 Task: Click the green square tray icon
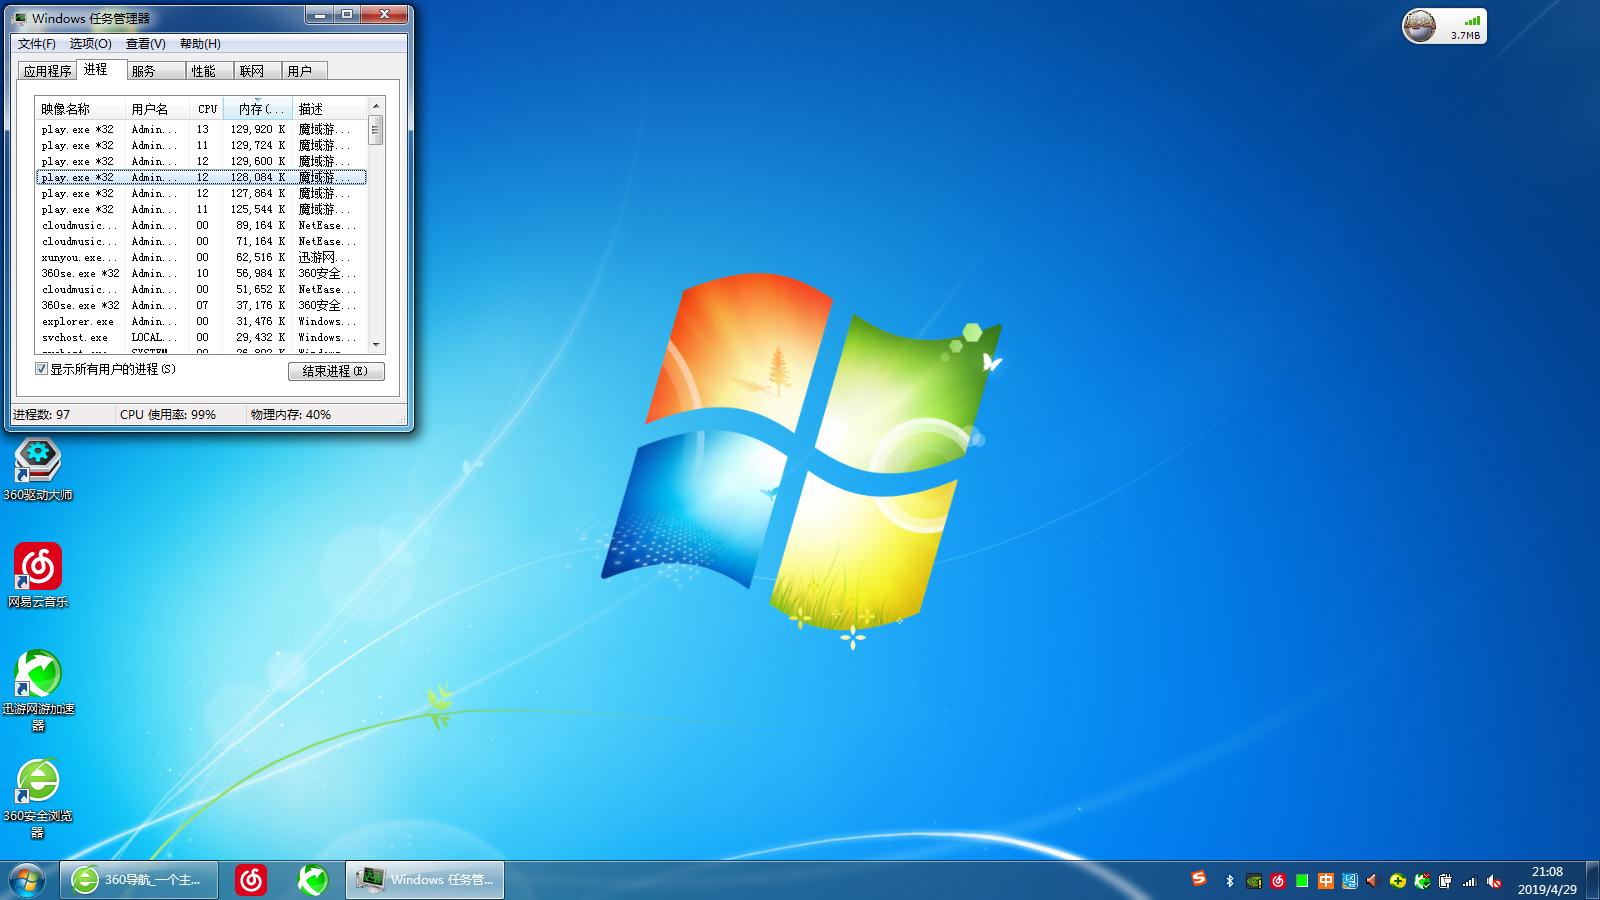[1302, 881]
